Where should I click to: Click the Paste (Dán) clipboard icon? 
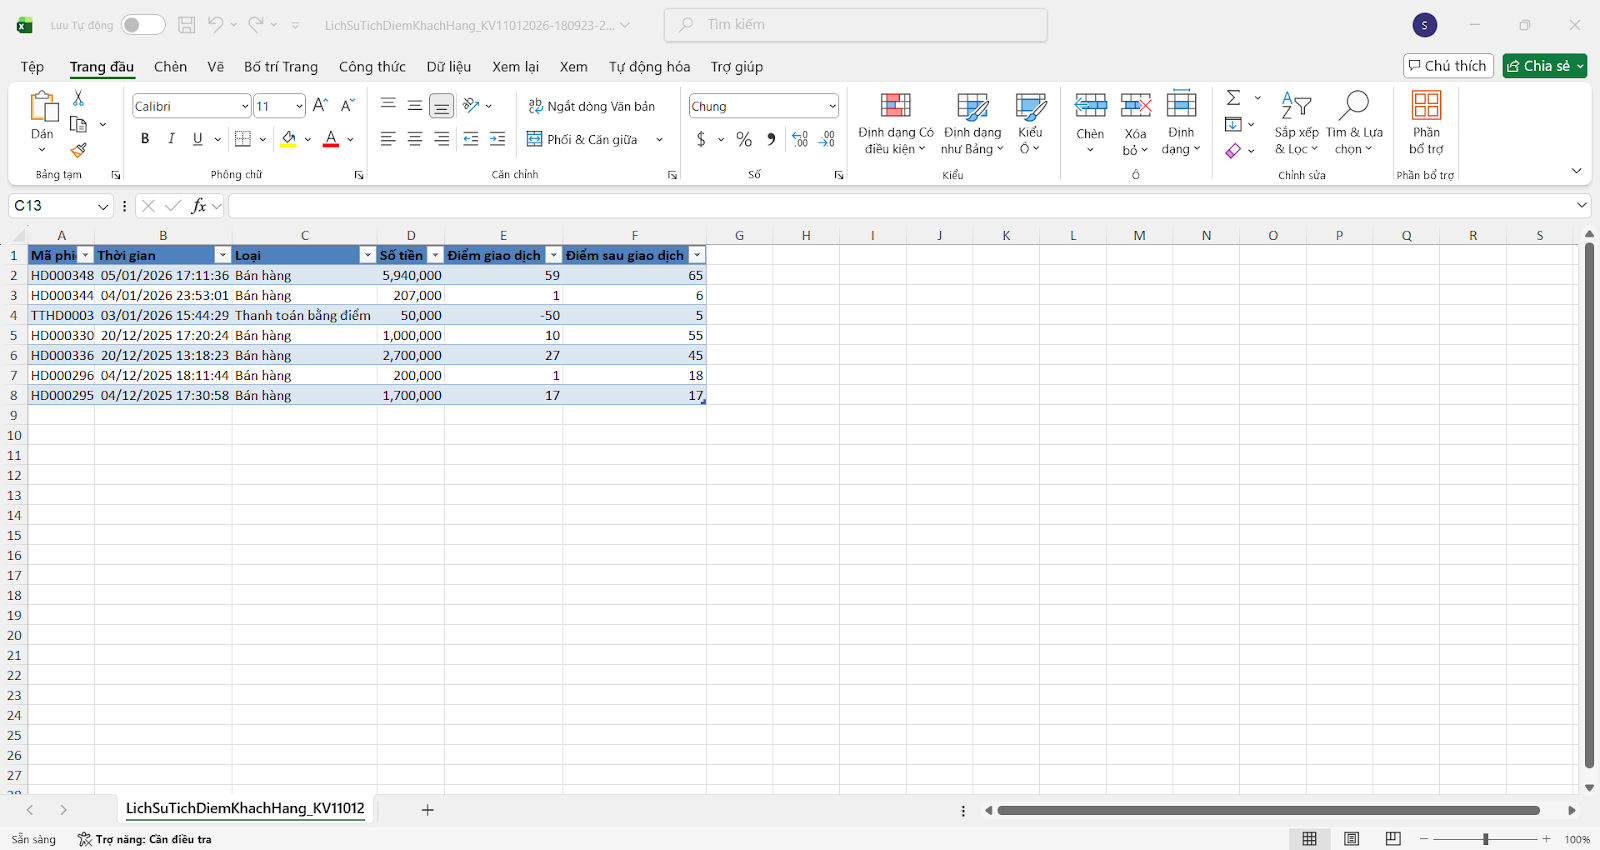[x=43, y=106]
